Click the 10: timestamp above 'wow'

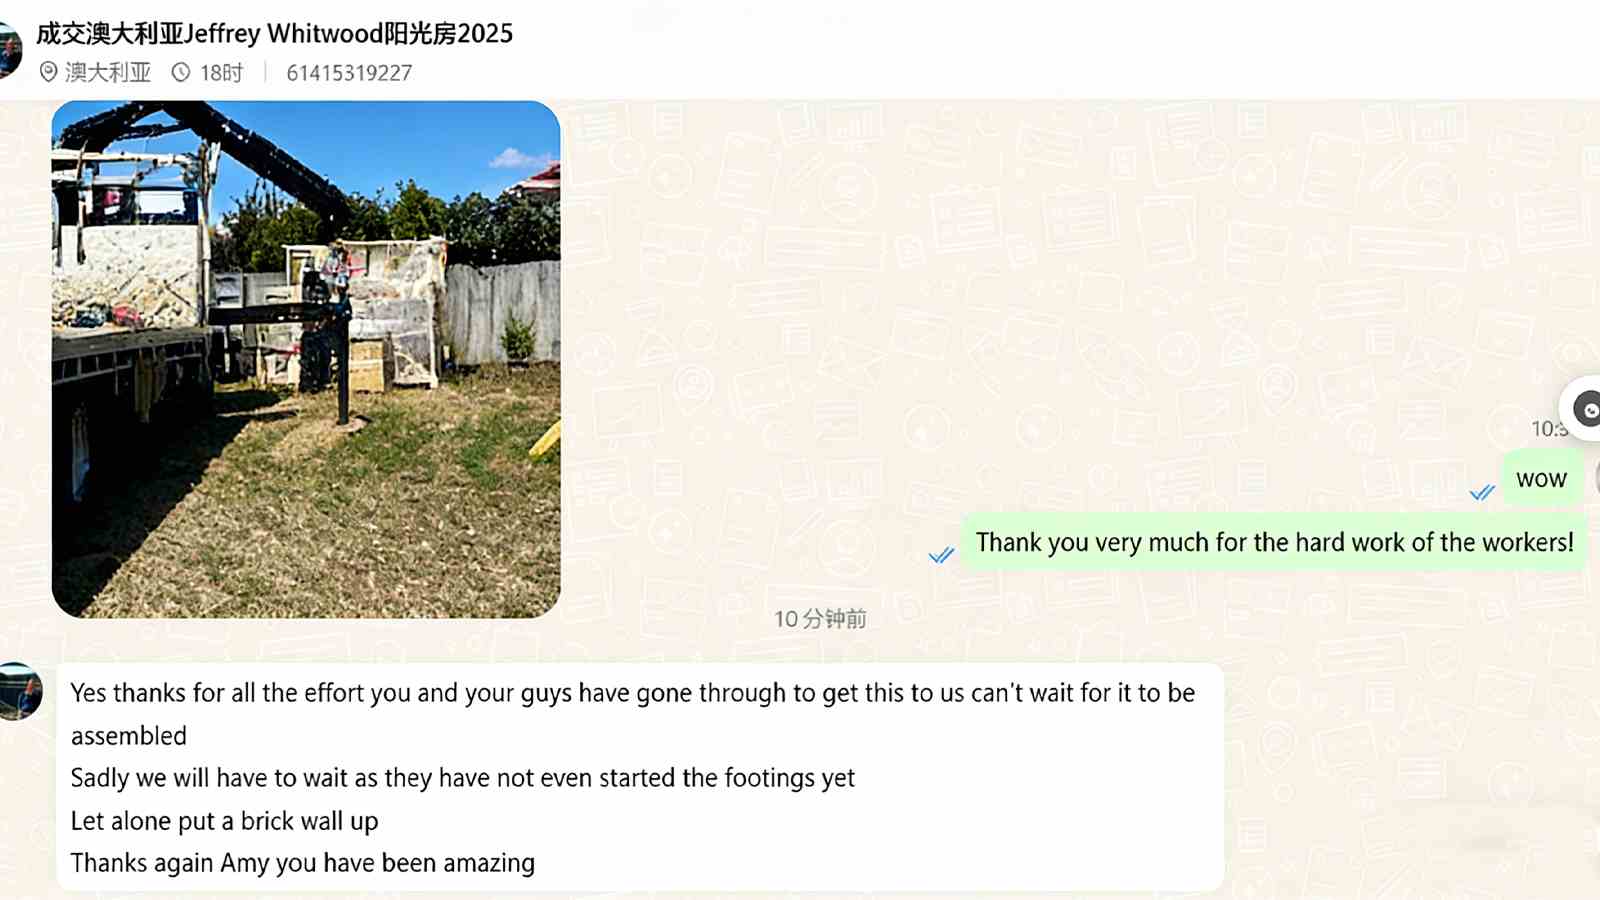click(x=1548, y=429)
